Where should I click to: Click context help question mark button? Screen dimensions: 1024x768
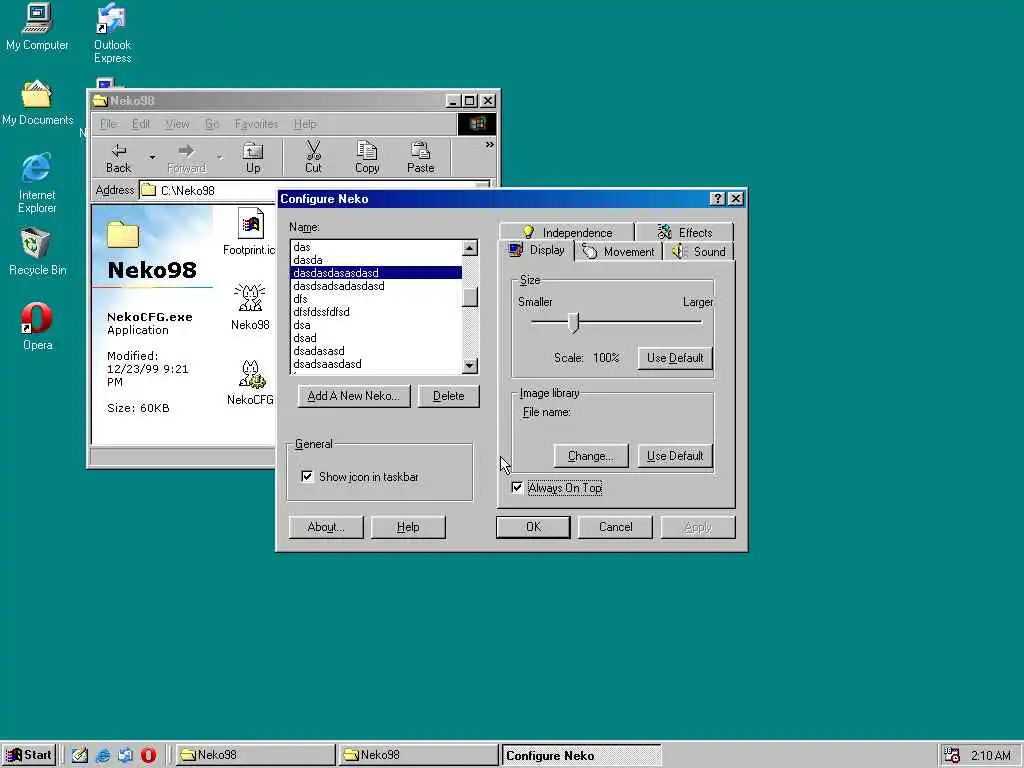[x=717, y=199]
